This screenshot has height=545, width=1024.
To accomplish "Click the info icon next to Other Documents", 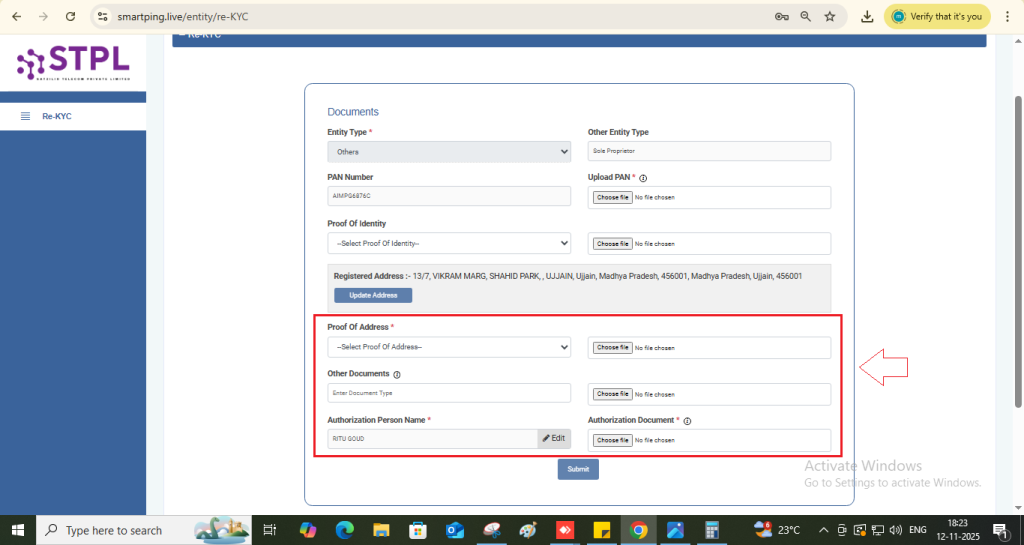I will point(397,375).
